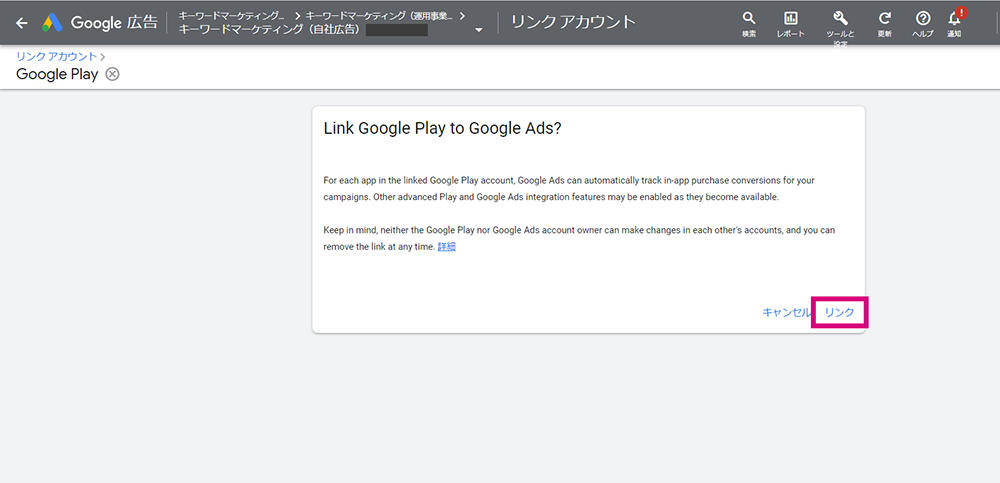This screenshot has width=1000, height=483.
Task: Click the Google Play page heading
Action: tap(57, 74)
